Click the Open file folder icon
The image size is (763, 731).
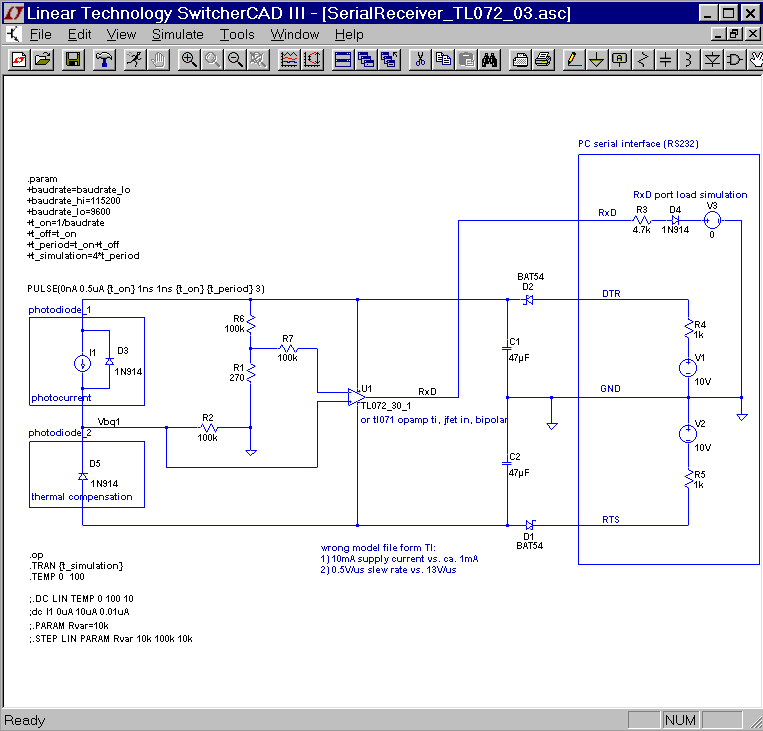click(43, 59)
